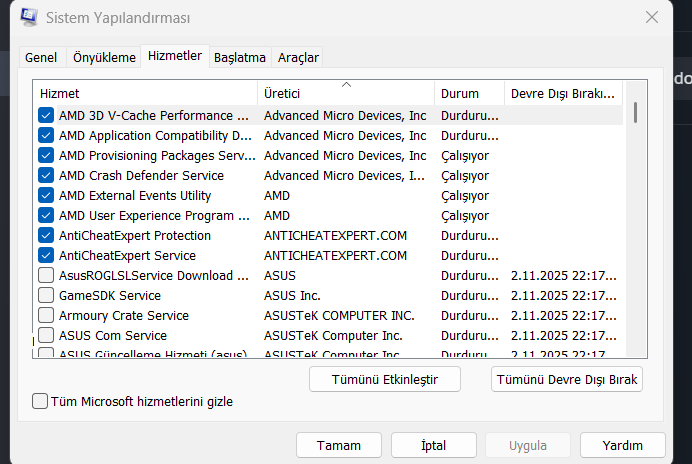Viewport: 692px width, 464px height.
Task: Open help via Yardım button
Action: tap(622, 445)
